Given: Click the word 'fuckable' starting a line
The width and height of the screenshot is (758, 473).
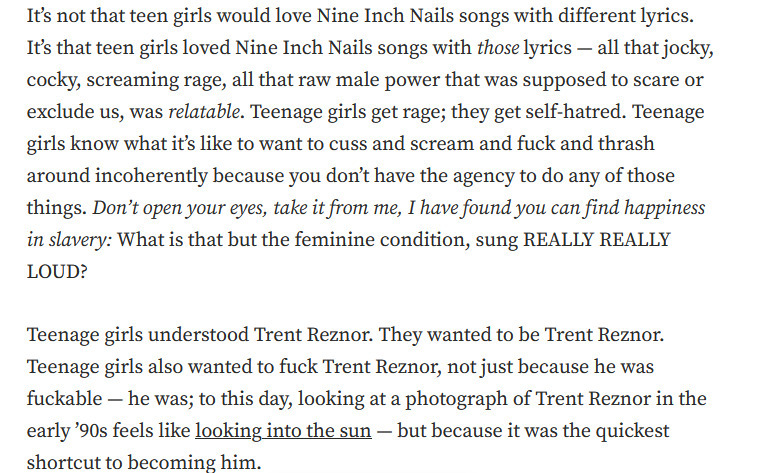Looking at the screenshot, I should pos(64,399).
